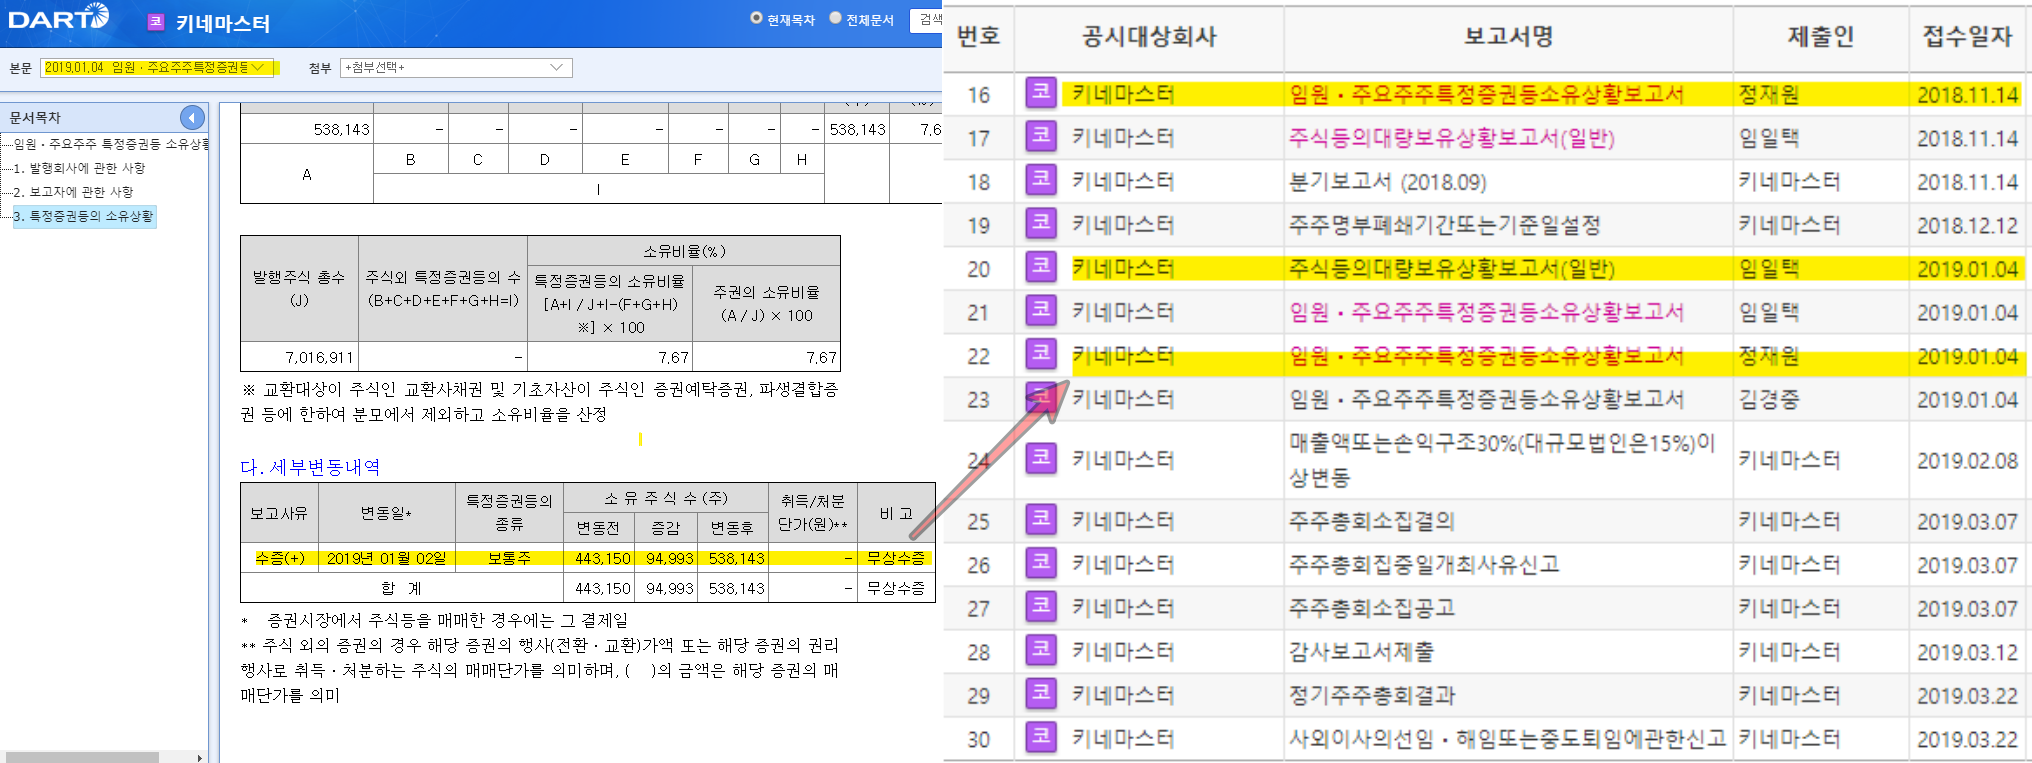Viewport: 2032px width, 763px height.
Task: Click submitter 김경중 in row 23
Action: pyautogui.click(x=1768, y=398)
